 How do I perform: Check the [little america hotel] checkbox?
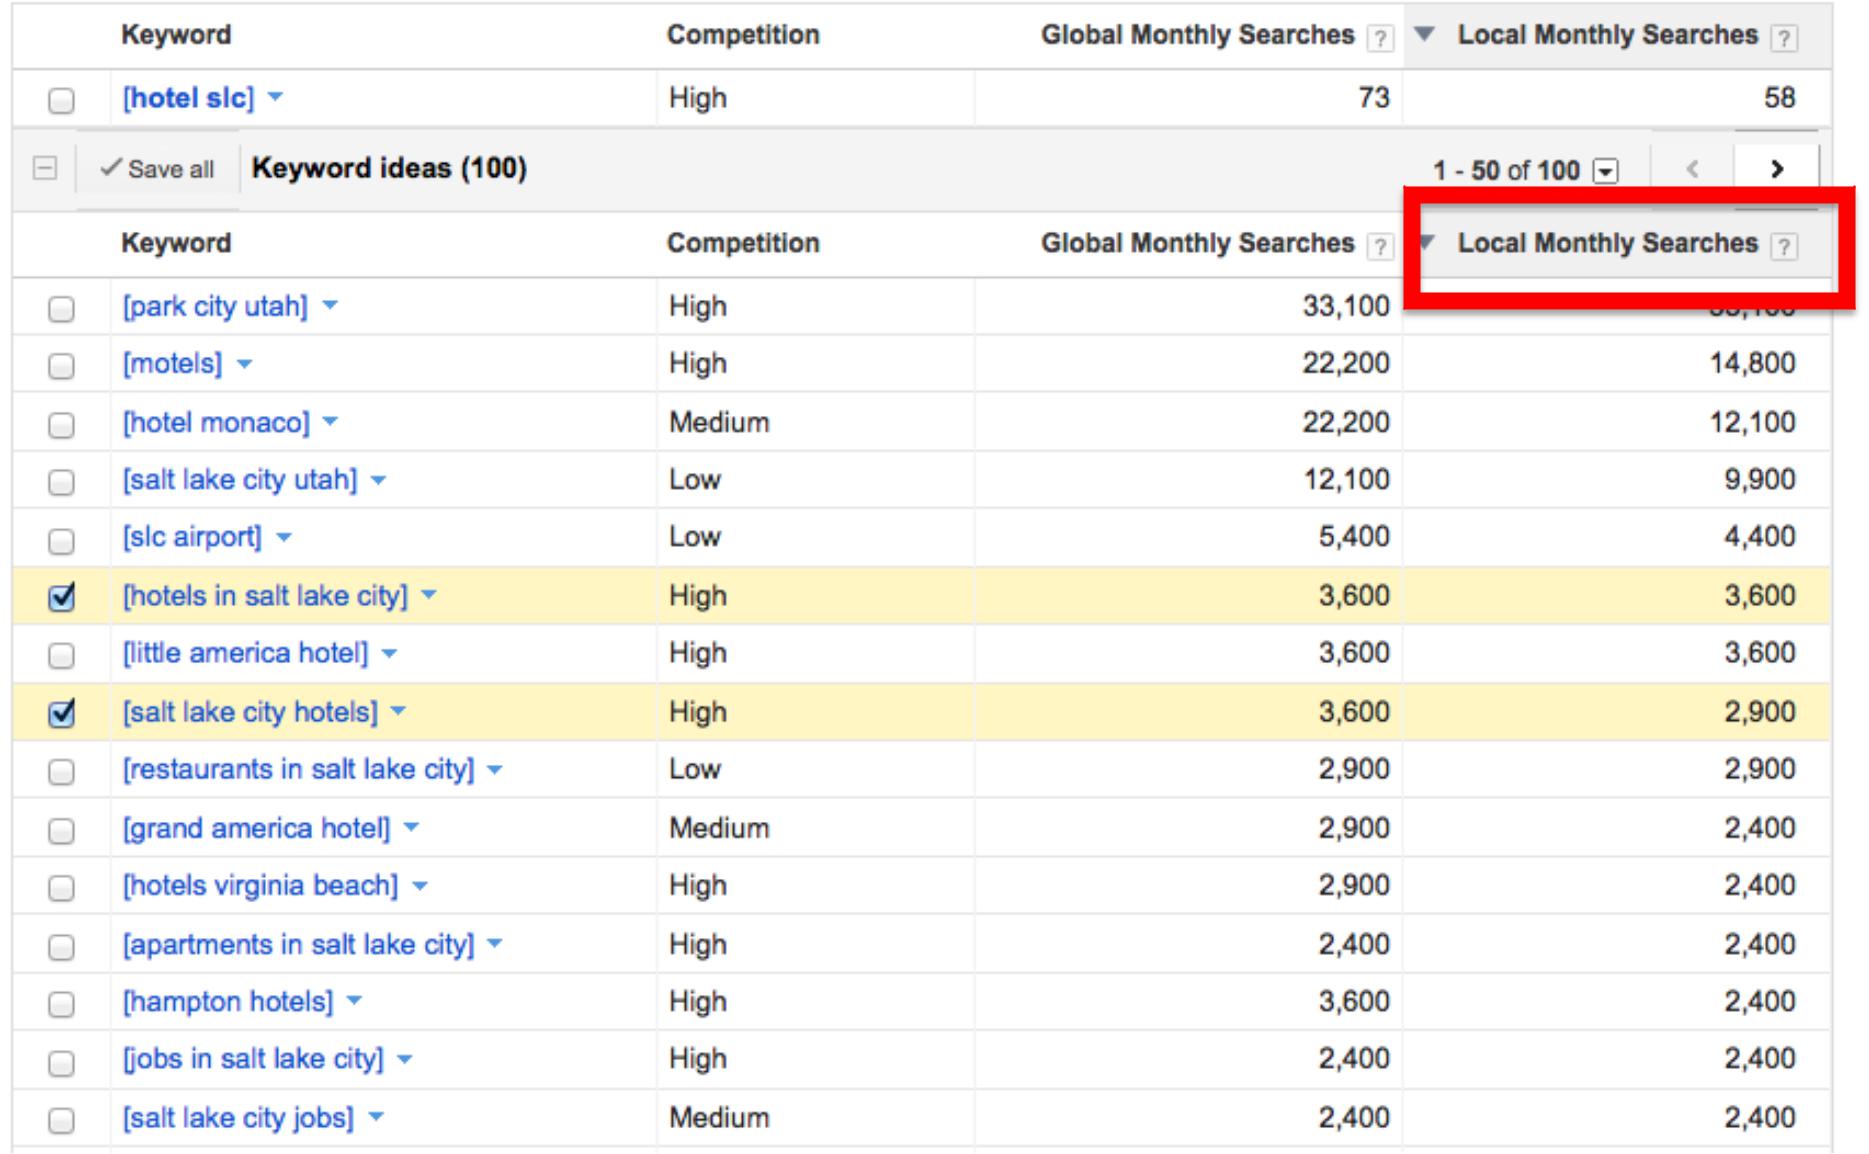pos(61,655)
